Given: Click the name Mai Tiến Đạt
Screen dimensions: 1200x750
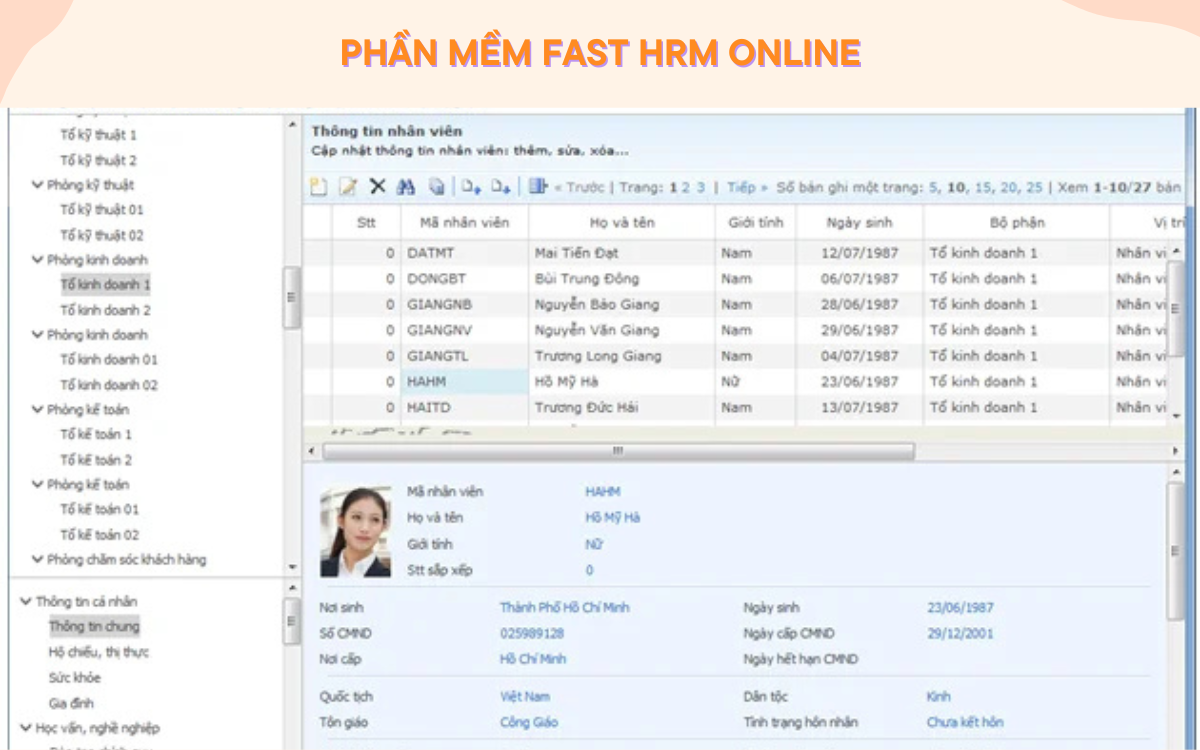Looking at the screenshot, I should [x=577, y=253].
